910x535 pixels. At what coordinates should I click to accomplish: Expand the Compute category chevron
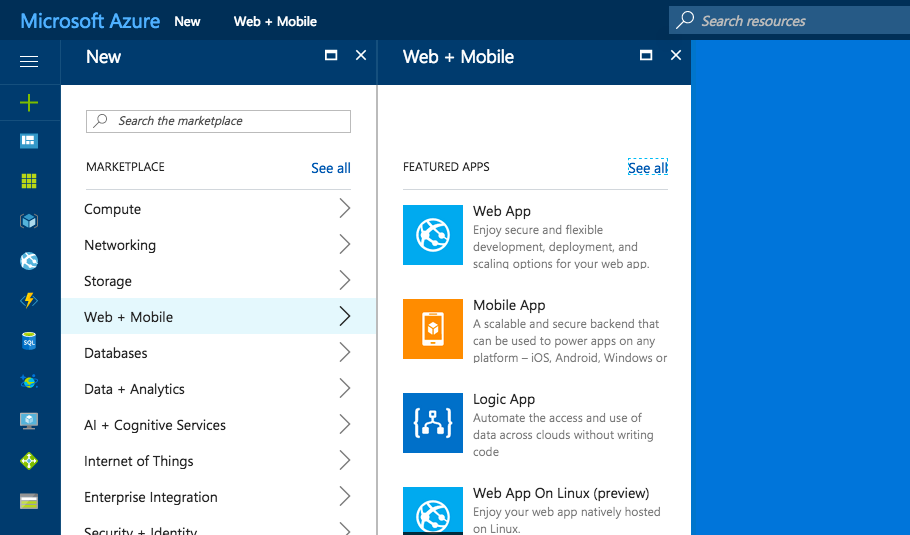[345, 208]
